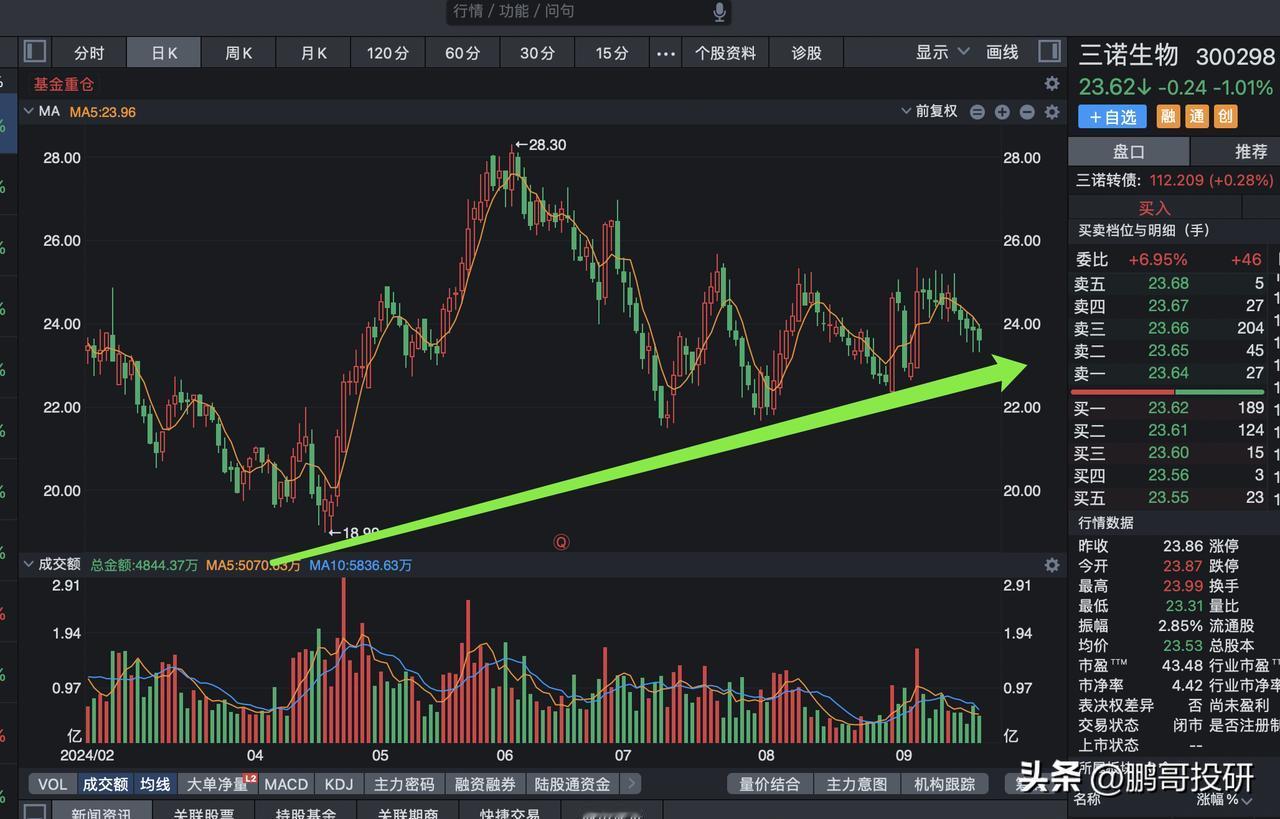1280x819 pixels.
Task: Click the 通 stock connect badge
Action: pyautogui.click(x=1197, y=117)
